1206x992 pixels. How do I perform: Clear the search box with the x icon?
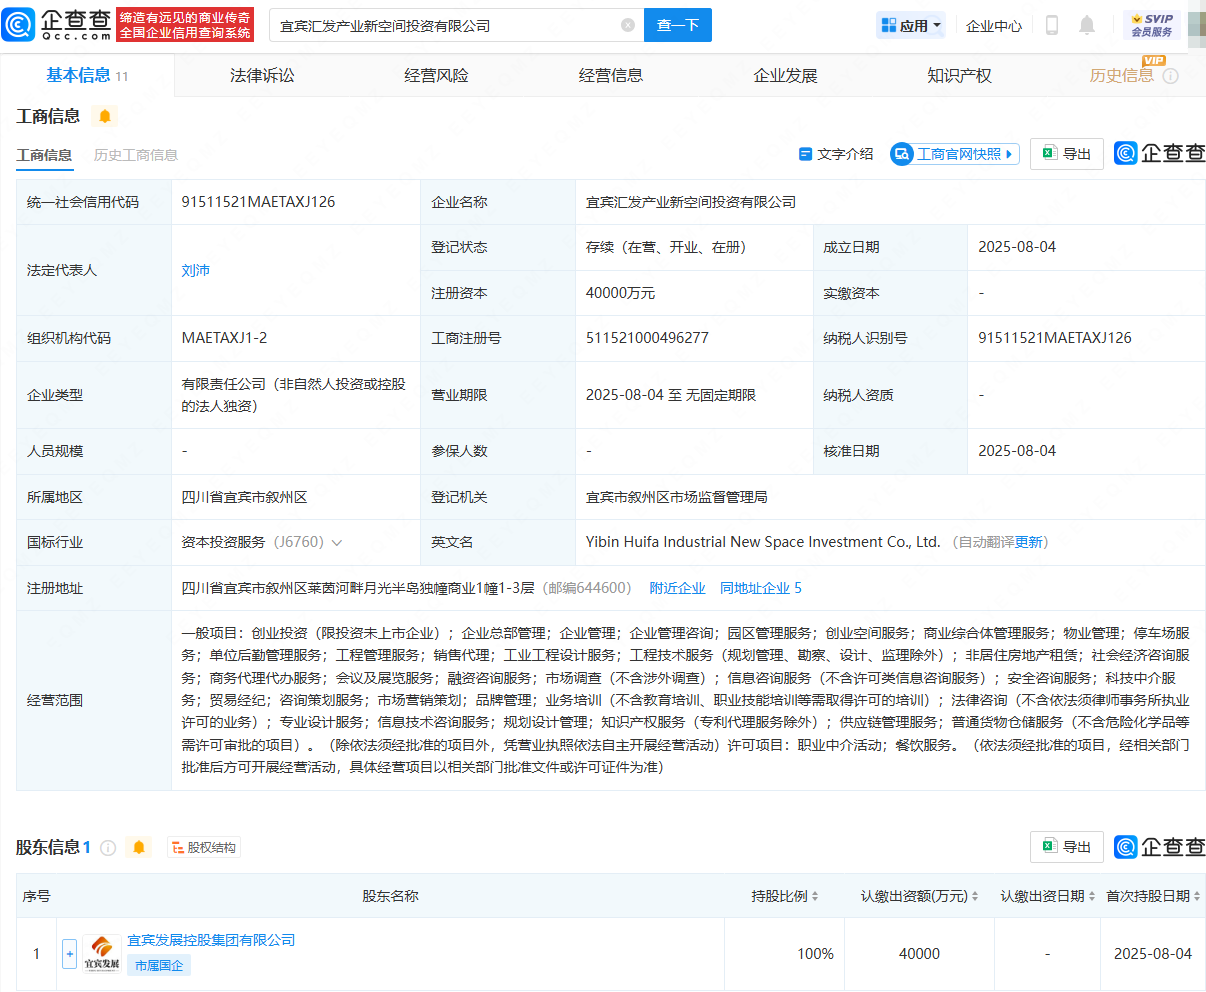628,25
